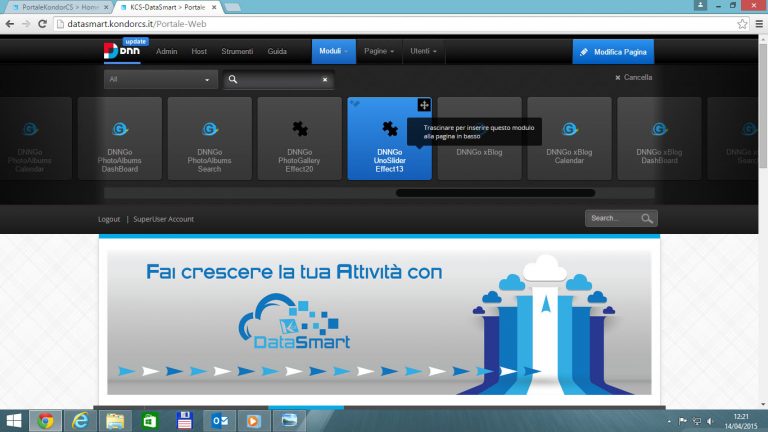Expand the Utenti dropdown menu
The width and height of the screenshot is (768, 432).
424,51
